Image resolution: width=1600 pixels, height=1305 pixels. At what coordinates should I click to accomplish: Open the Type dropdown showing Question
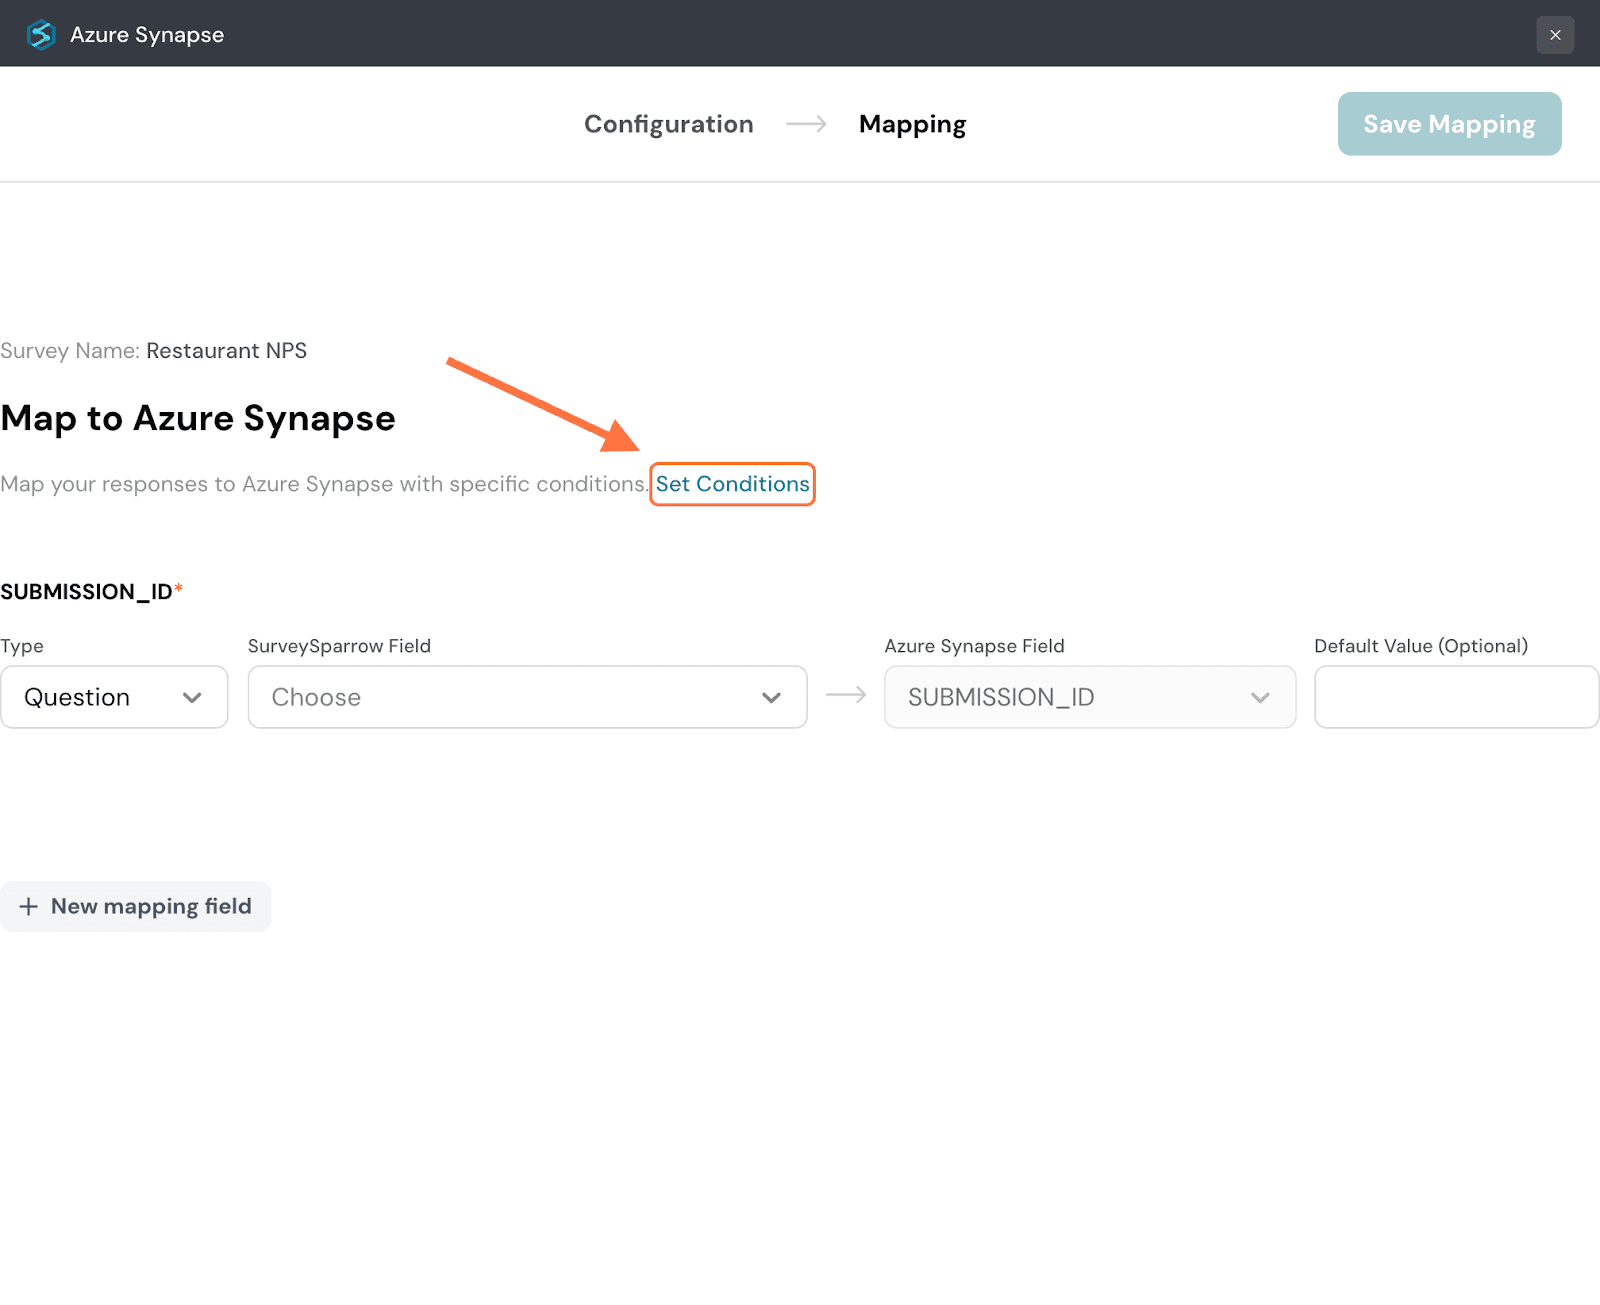(114, 697)
